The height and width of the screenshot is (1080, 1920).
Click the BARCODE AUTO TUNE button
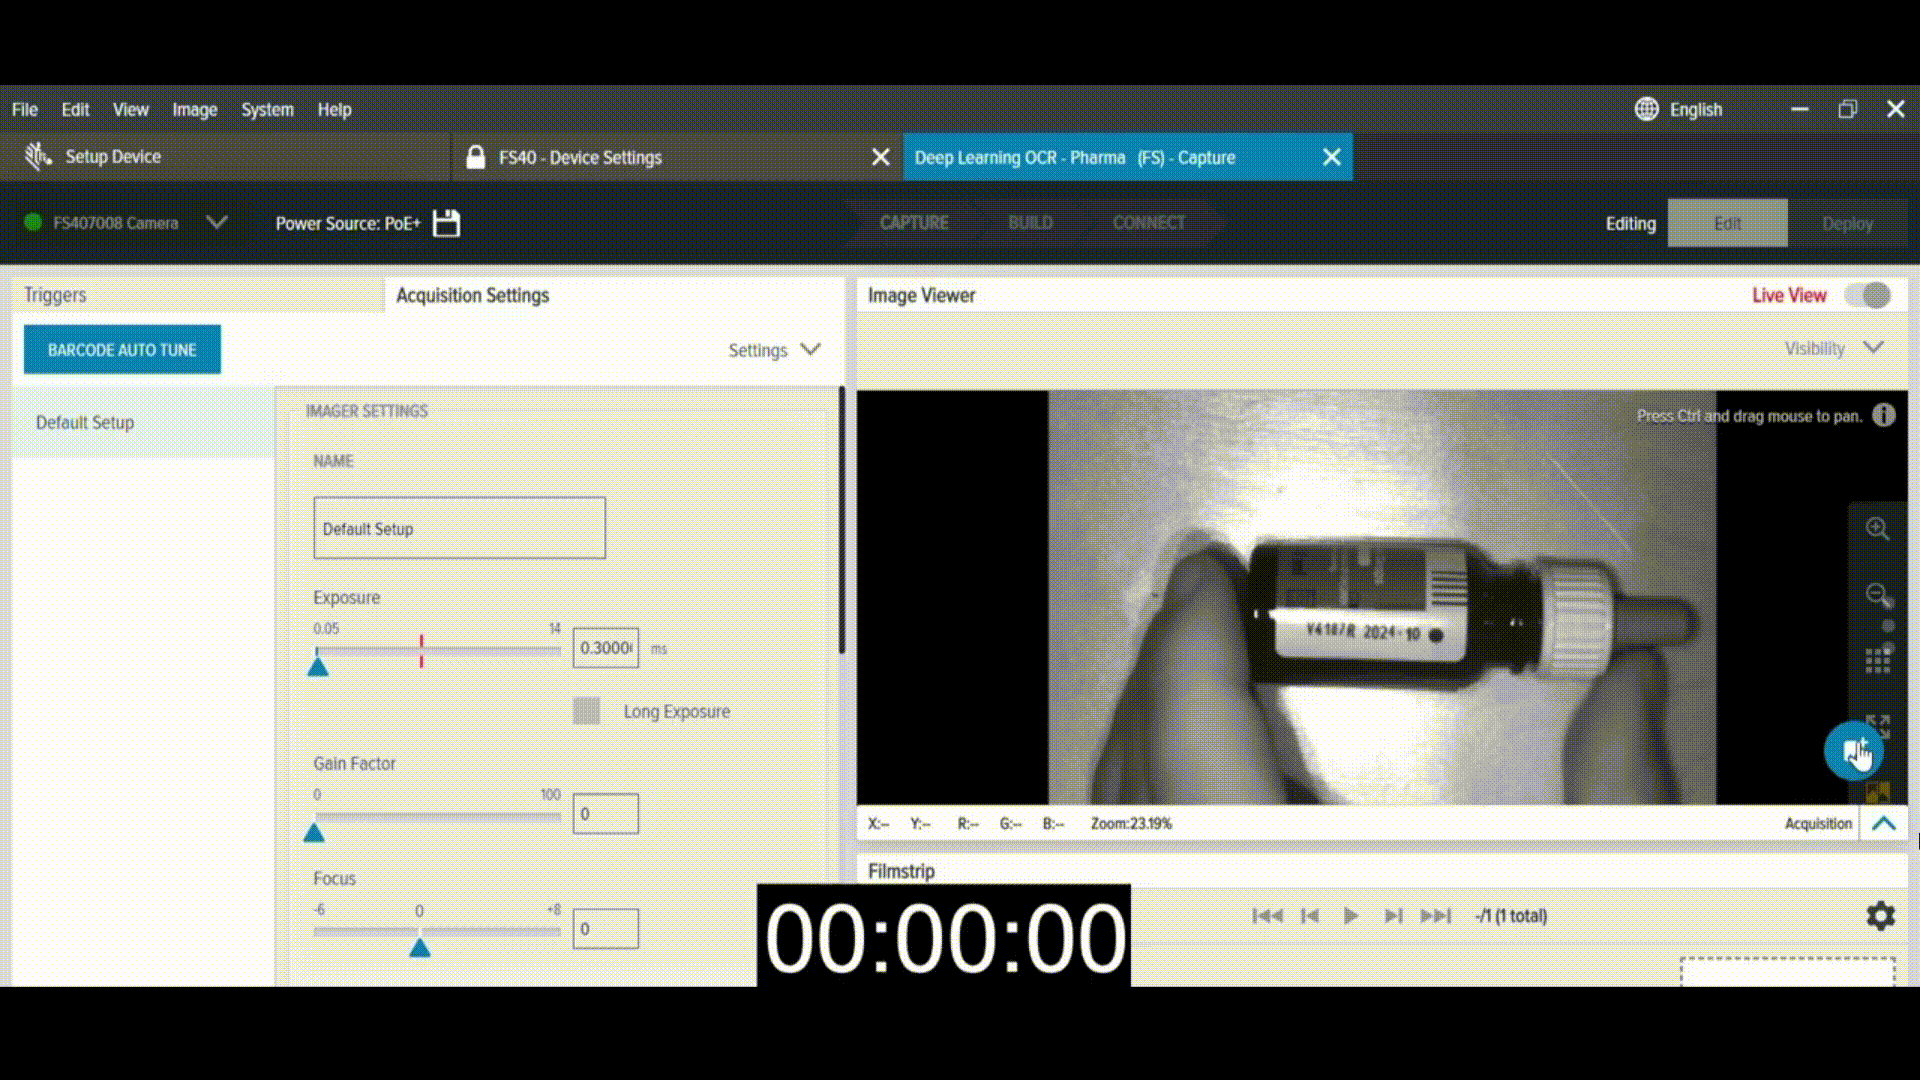point(122,350)
